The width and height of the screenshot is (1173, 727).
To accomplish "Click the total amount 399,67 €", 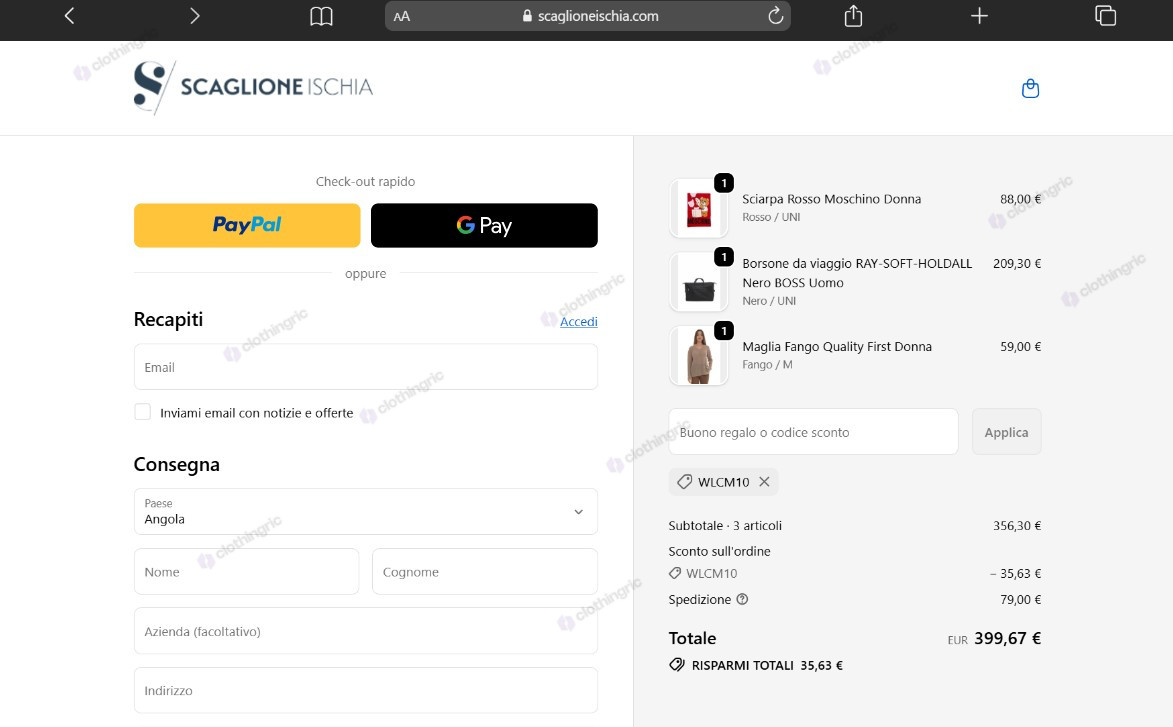I will pyautogui.click(x=1008, y=638).
